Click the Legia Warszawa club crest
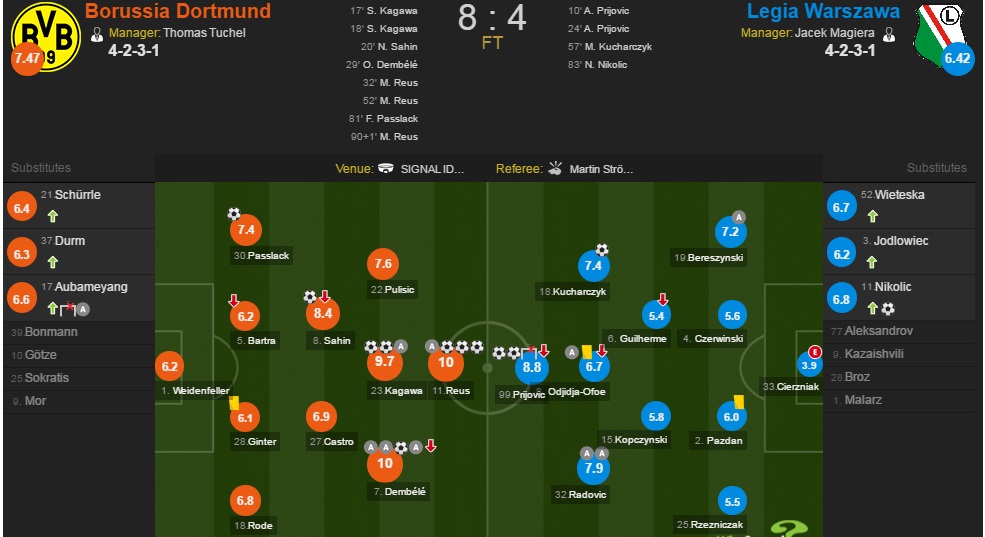 point(940,33)
